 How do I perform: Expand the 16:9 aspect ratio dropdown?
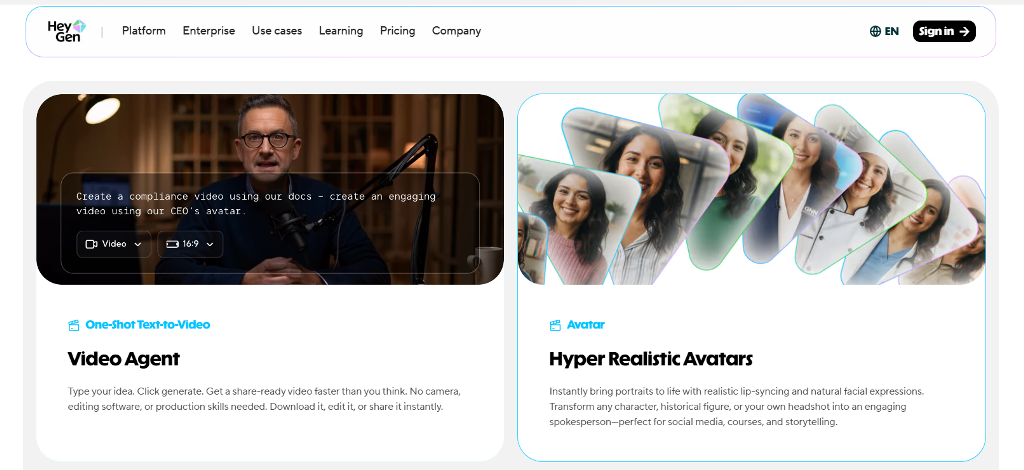[x=190, y=244]
